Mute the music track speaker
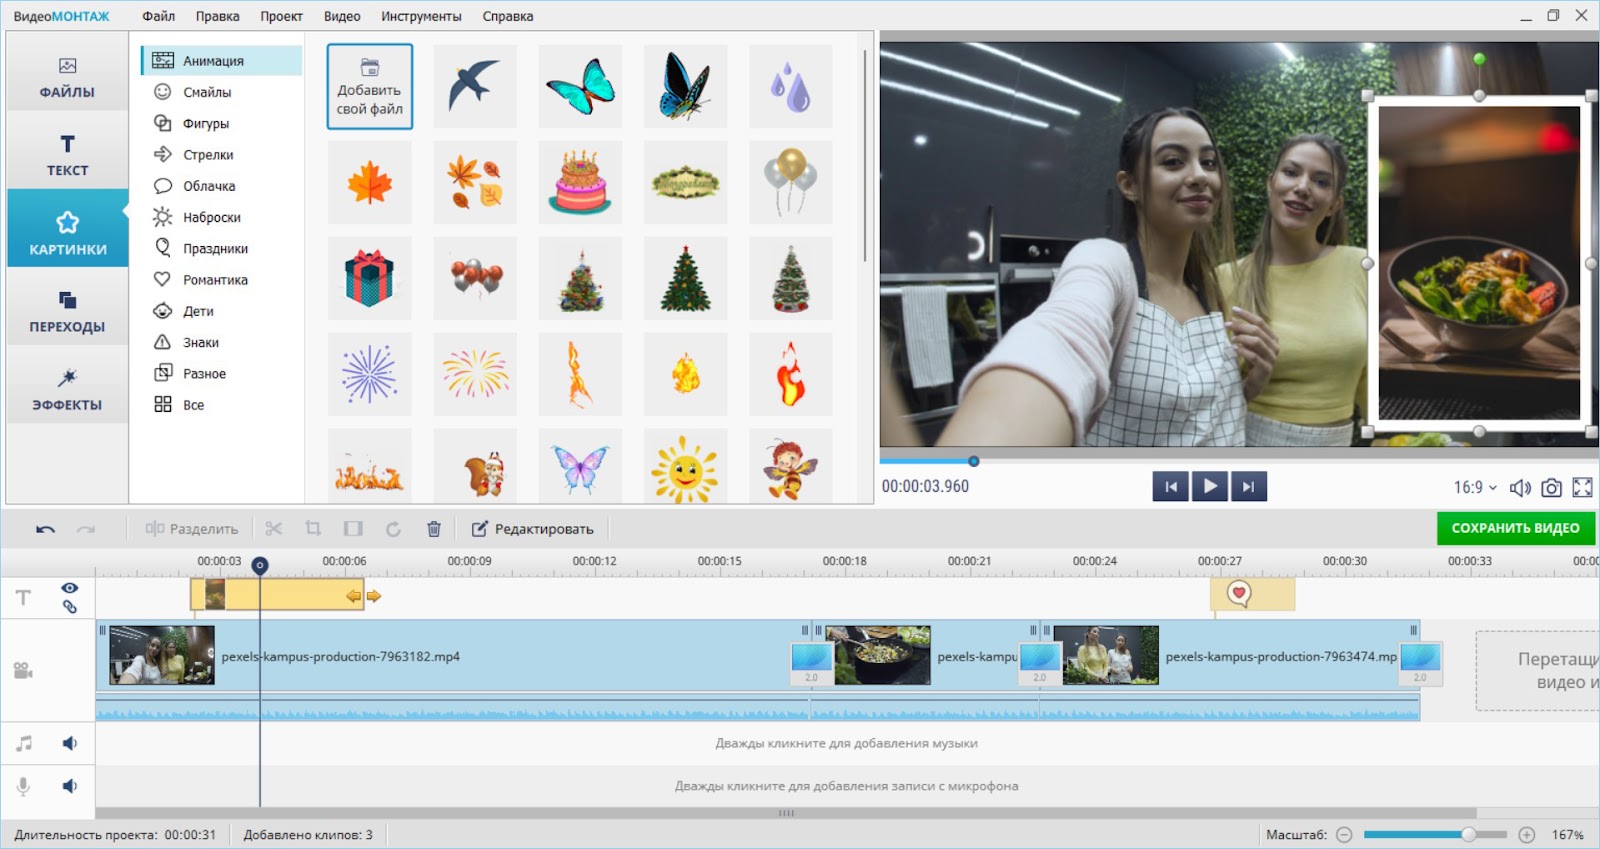This screenshot has width=1600, height=849. (x=70, y=743)
